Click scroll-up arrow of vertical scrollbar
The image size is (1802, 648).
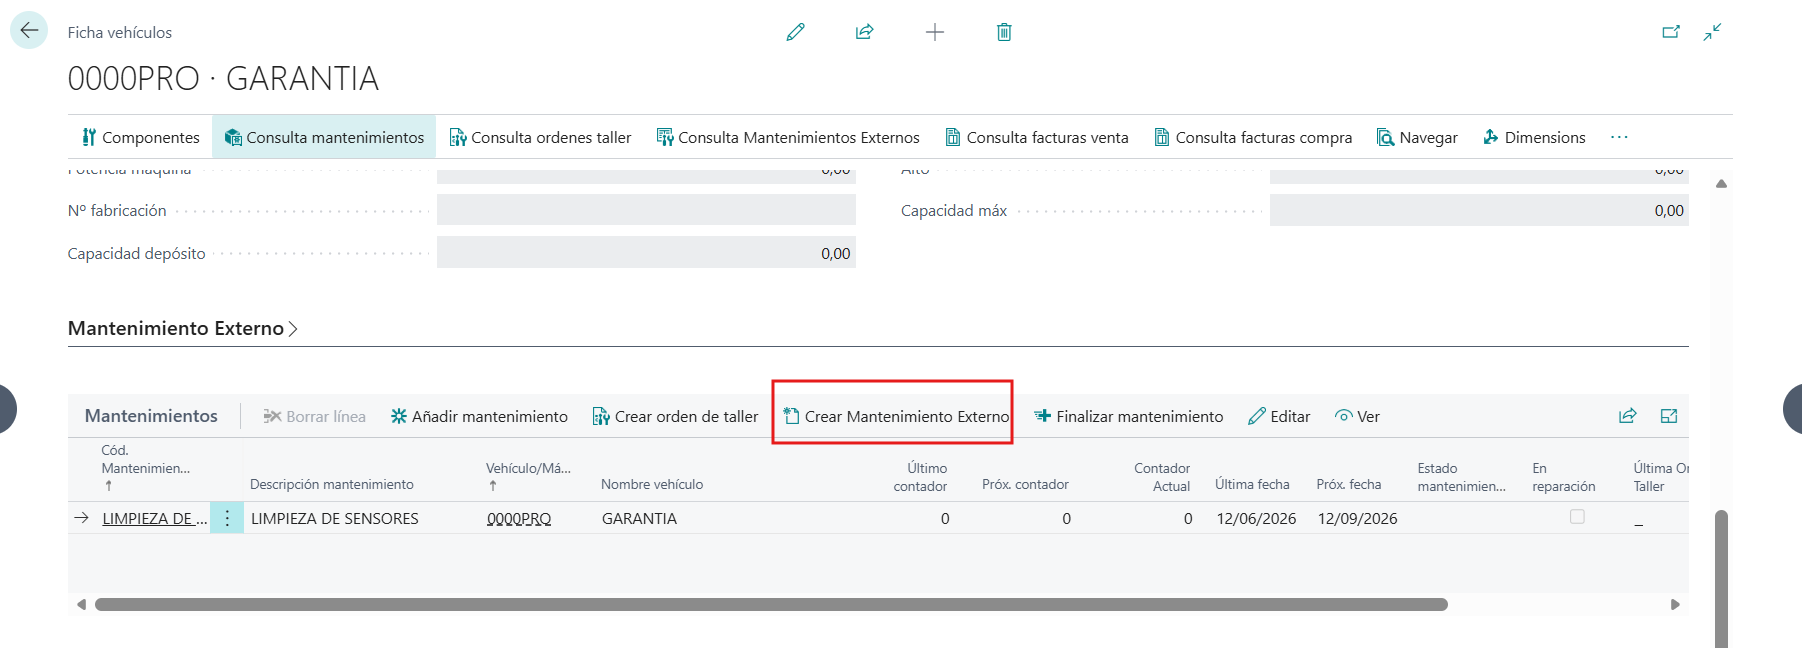tap(1721, 183)
